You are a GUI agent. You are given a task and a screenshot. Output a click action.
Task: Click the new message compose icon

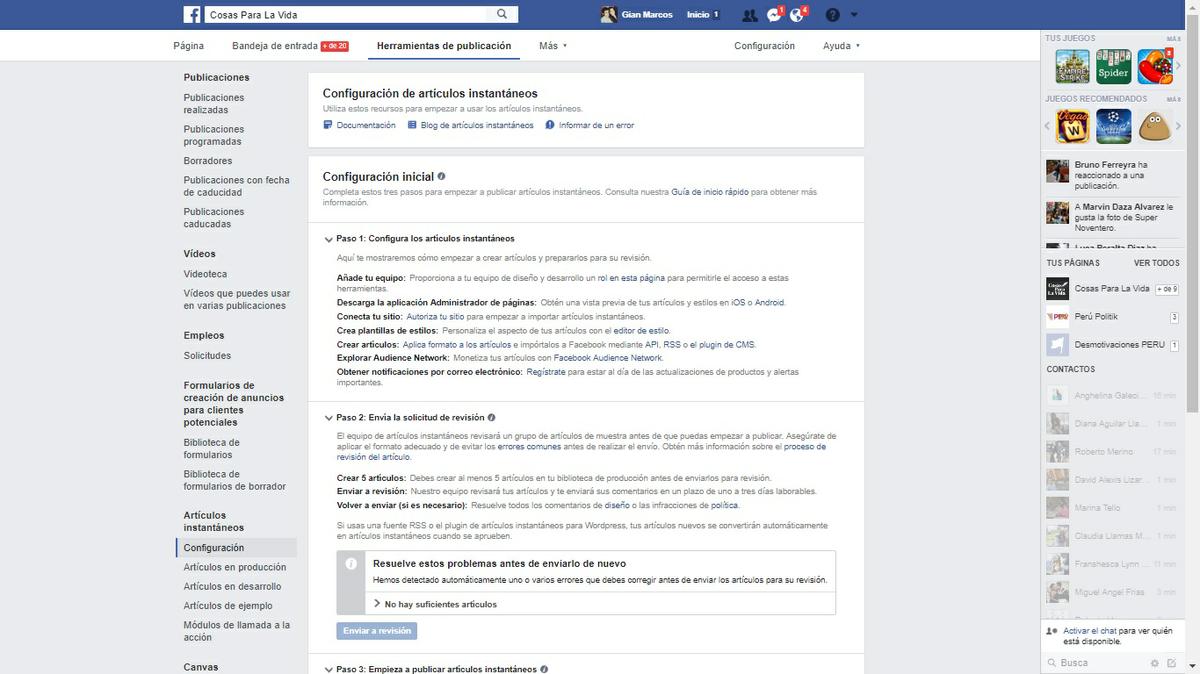1173,662
